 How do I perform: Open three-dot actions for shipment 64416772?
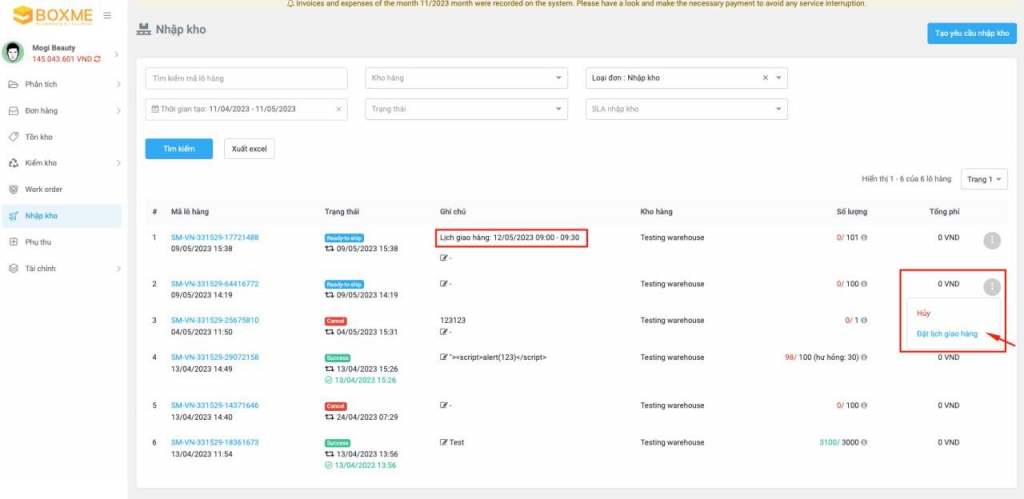click(991, 286)
